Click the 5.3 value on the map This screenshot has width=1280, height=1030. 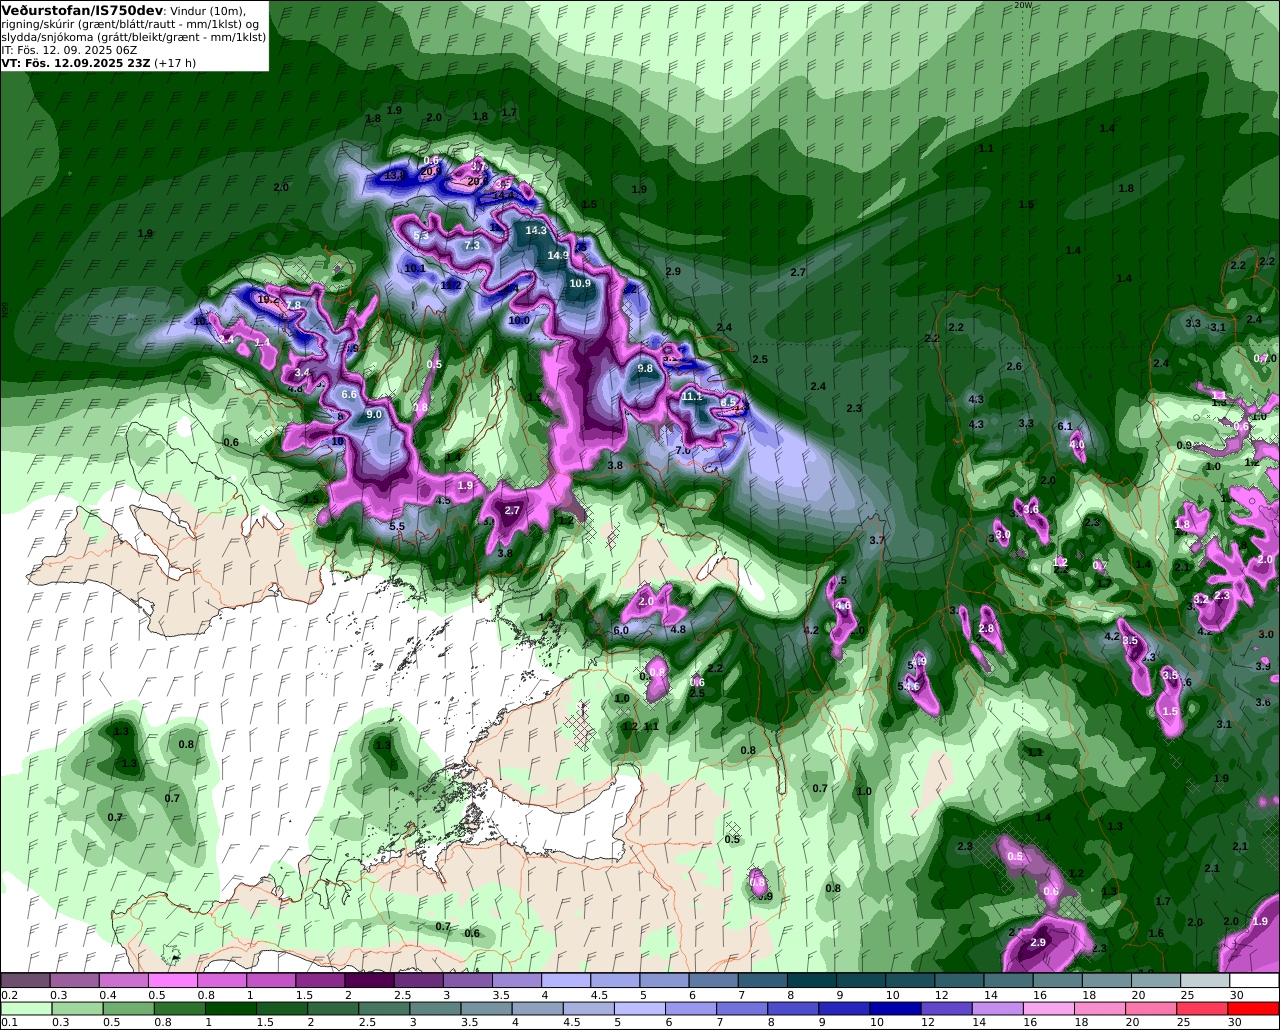(x=421, y=235)
